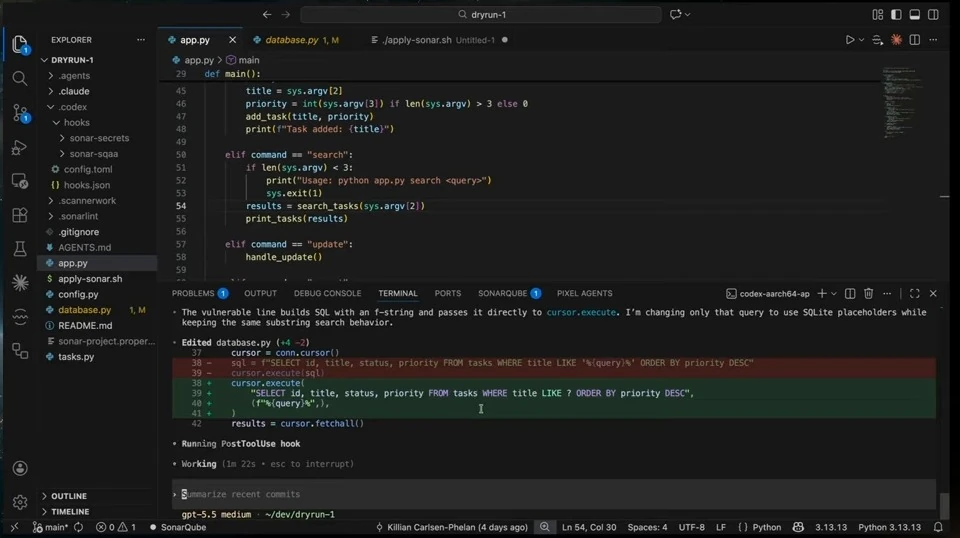The width and height of the screenshot is (960, 538).
Task: Open the SONARQUBE panel tab
Action: pos(503,293)
